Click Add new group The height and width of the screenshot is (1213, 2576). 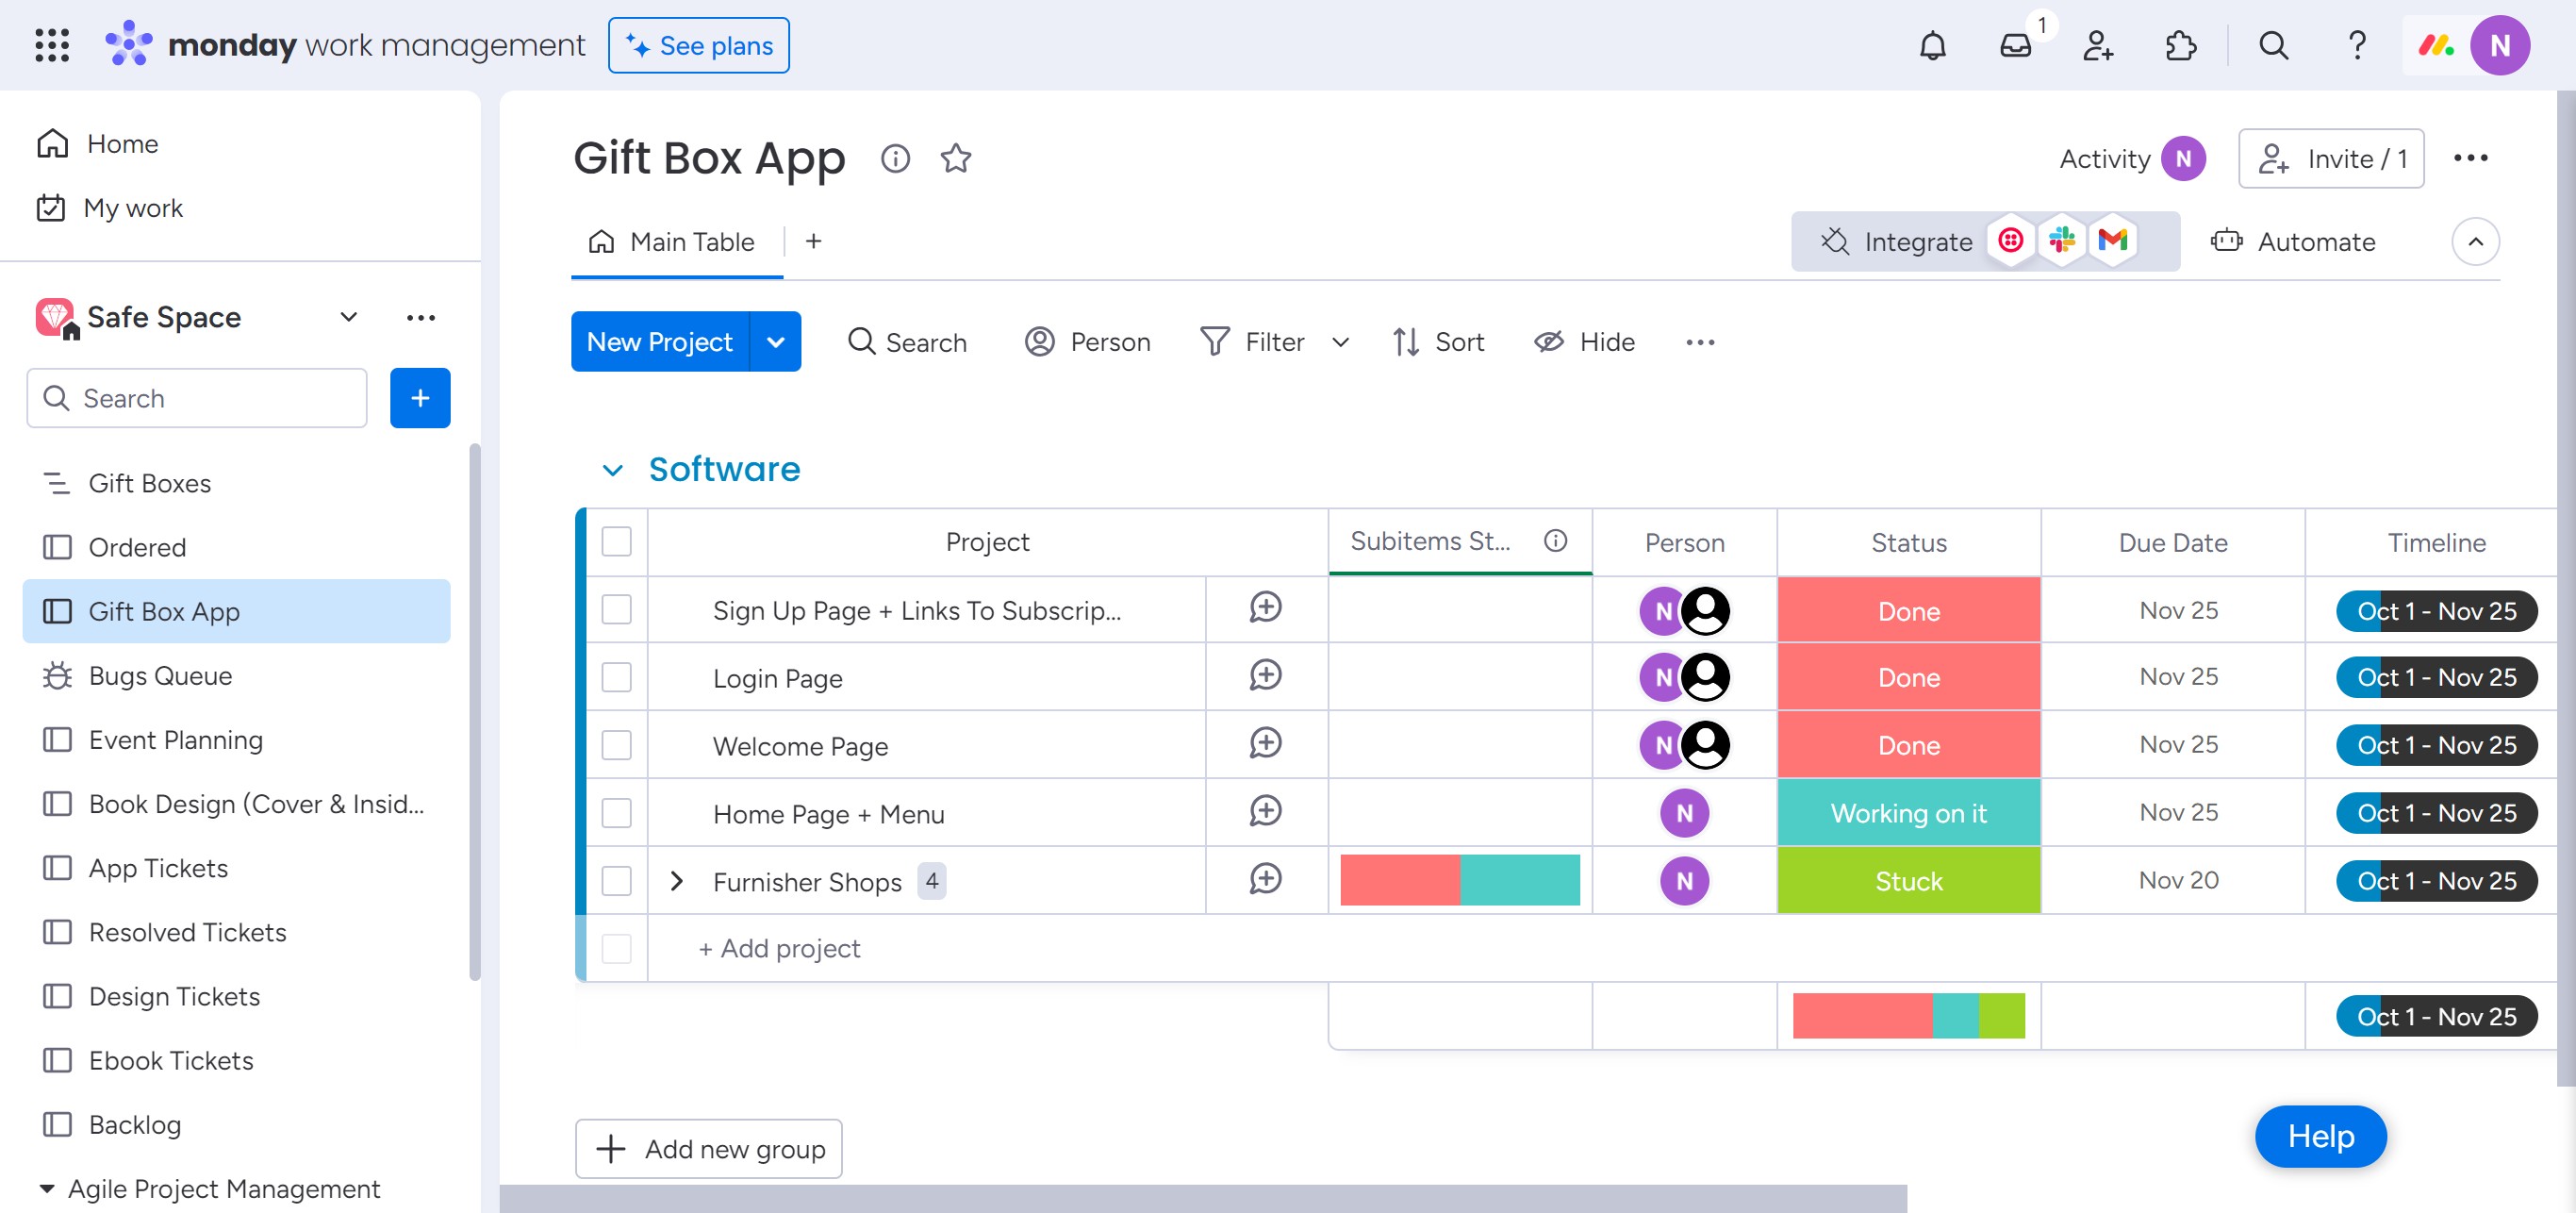point(708,1149)
